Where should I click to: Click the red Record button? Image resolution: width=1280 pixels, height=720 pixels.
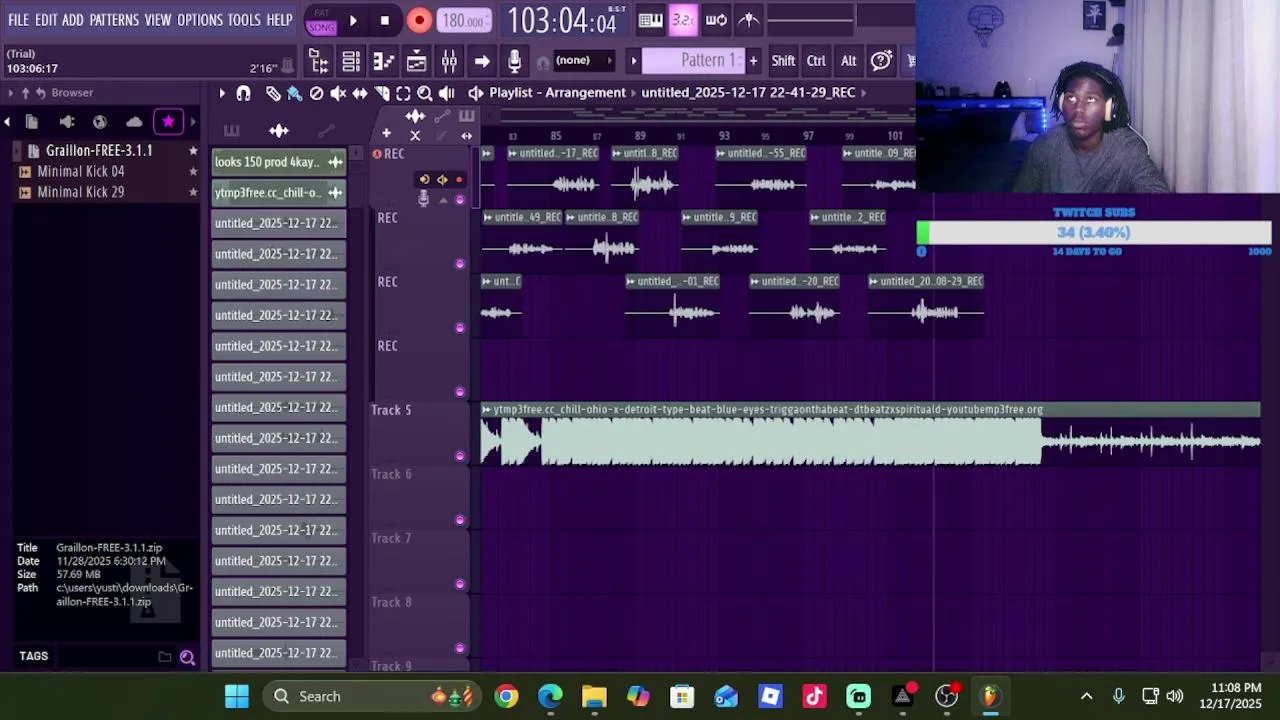(419, 21)
